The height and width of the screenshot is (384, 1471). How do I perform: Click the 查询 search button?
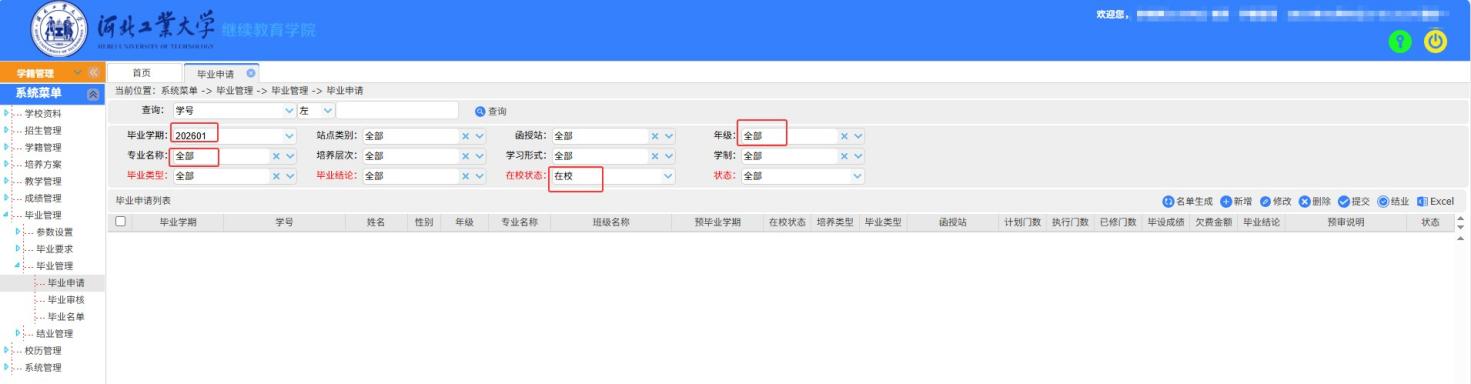pyautogui.click(x=491, y=111)
